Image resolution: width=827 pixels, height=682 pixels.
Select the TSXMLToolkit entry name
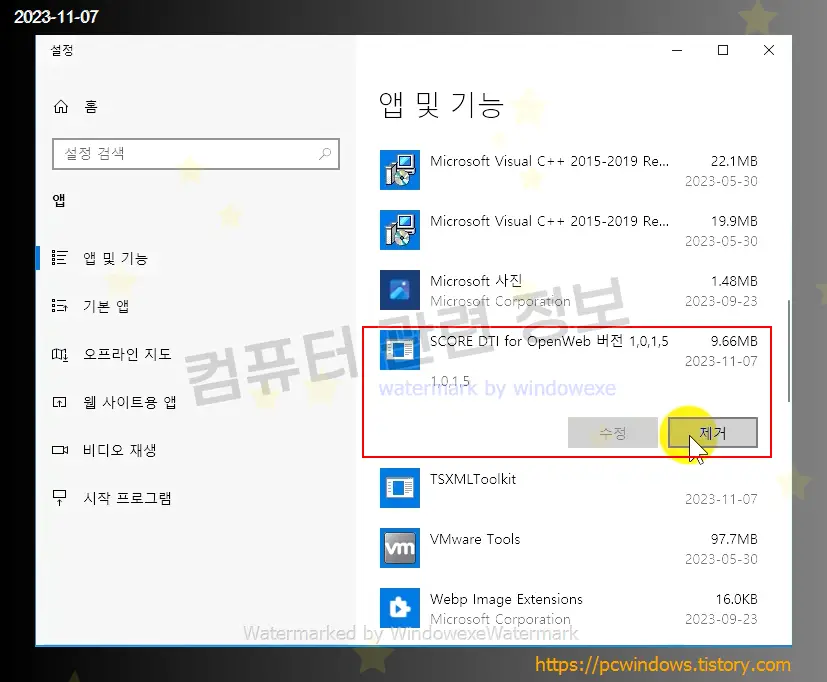473,479
